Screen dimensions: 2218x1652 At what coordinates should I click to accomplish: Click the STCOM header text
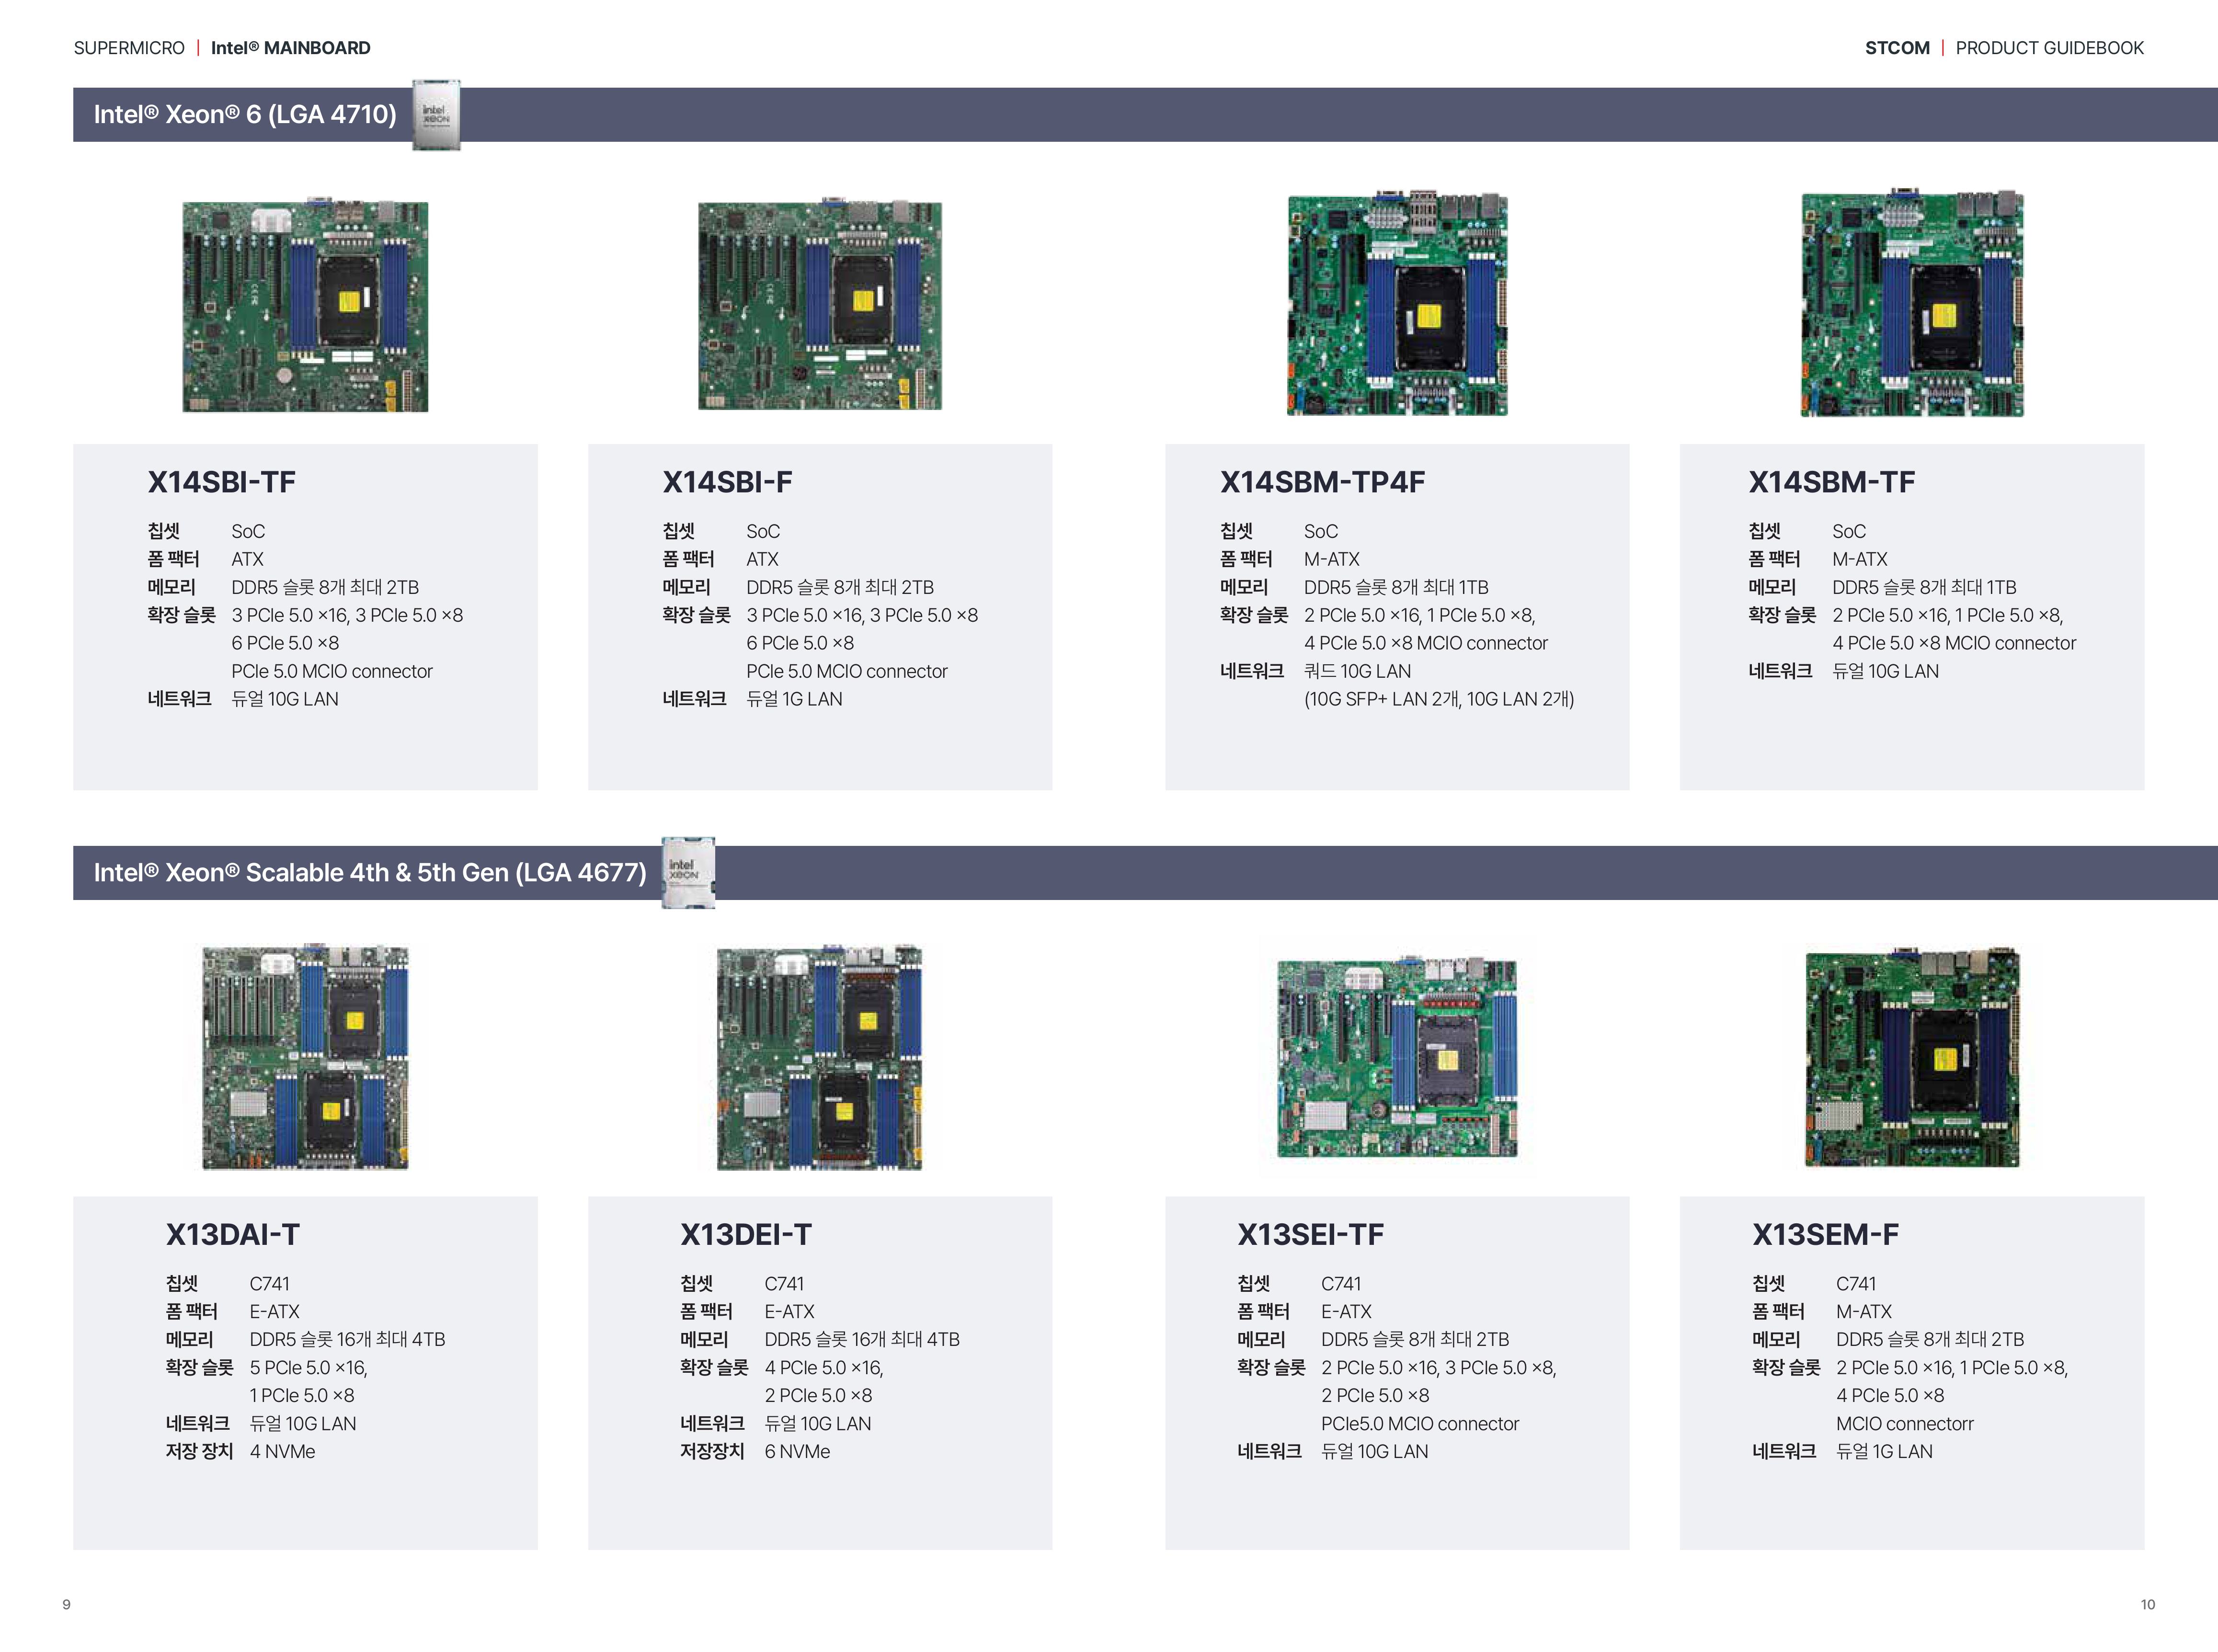tap(1897, 48)
